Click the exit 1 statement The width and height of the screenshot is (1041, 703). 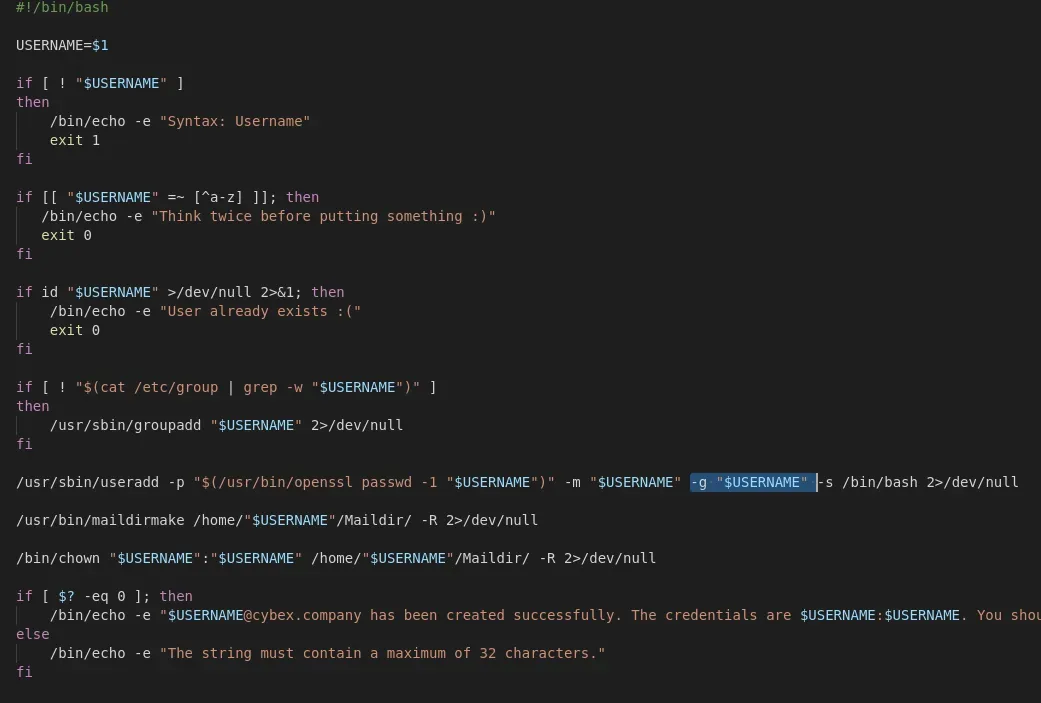pos(75,140)
